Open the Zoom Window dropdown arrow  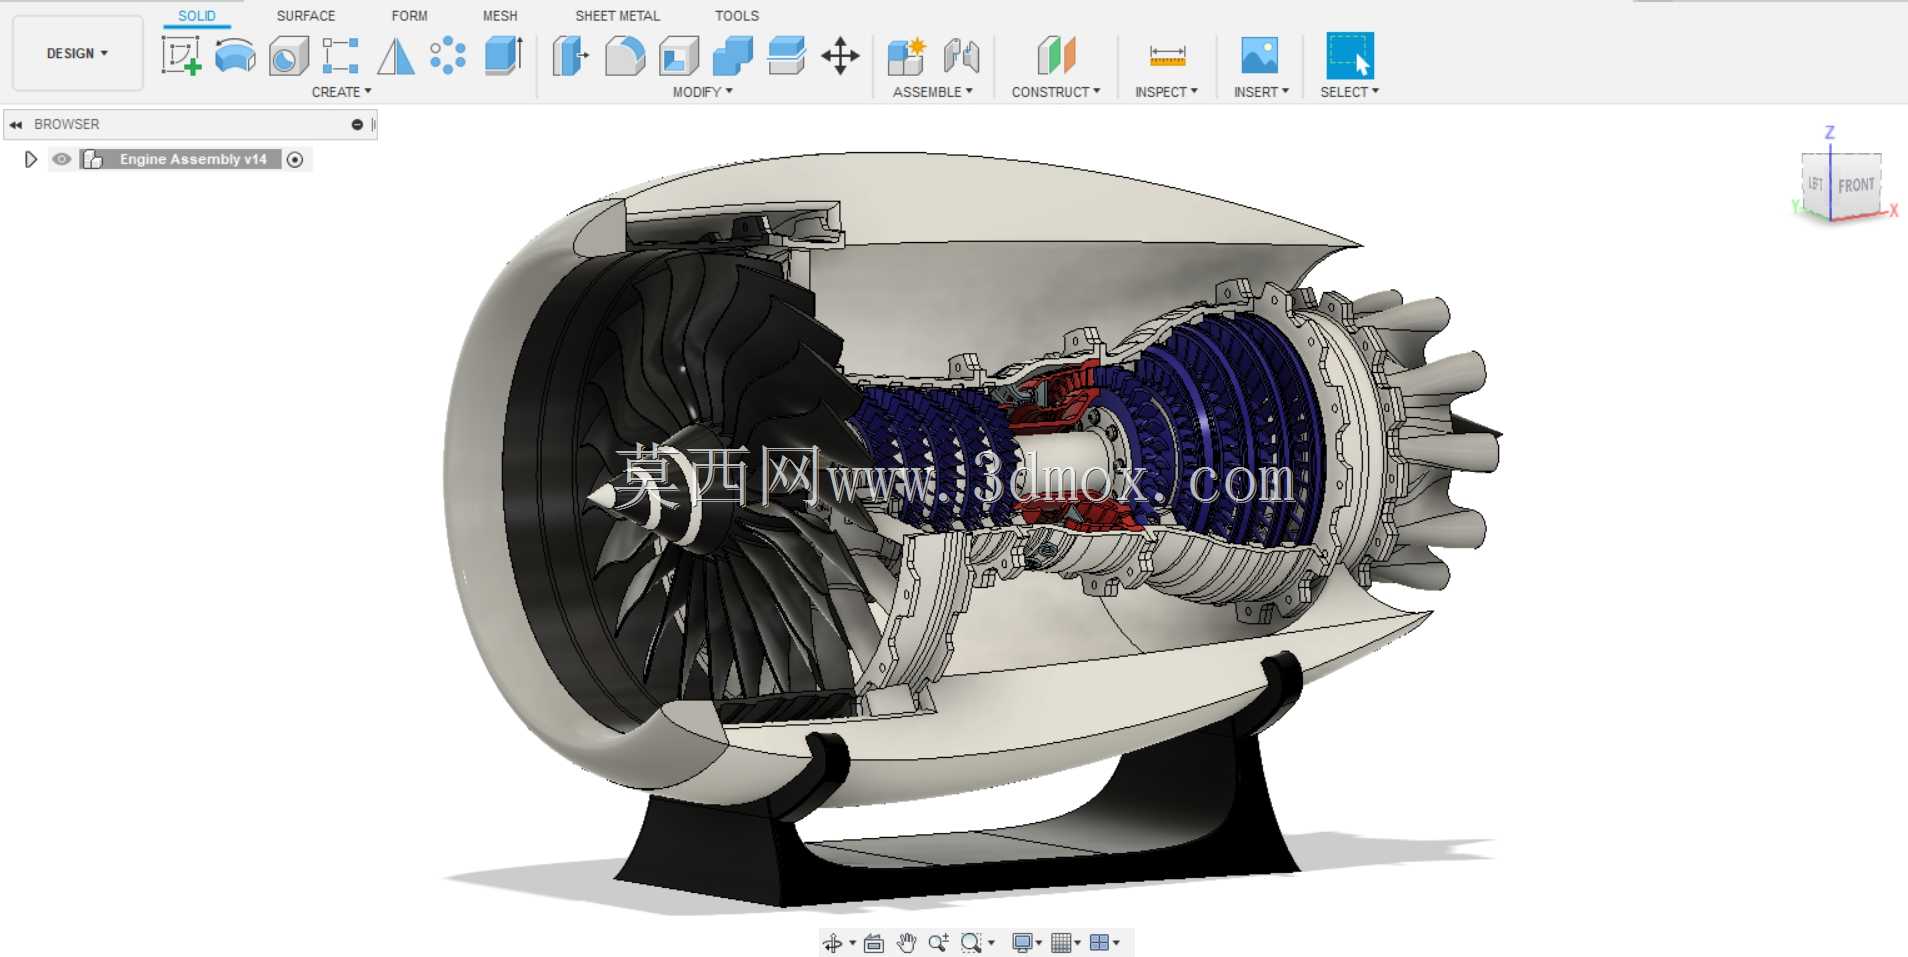tap(991, 943)
